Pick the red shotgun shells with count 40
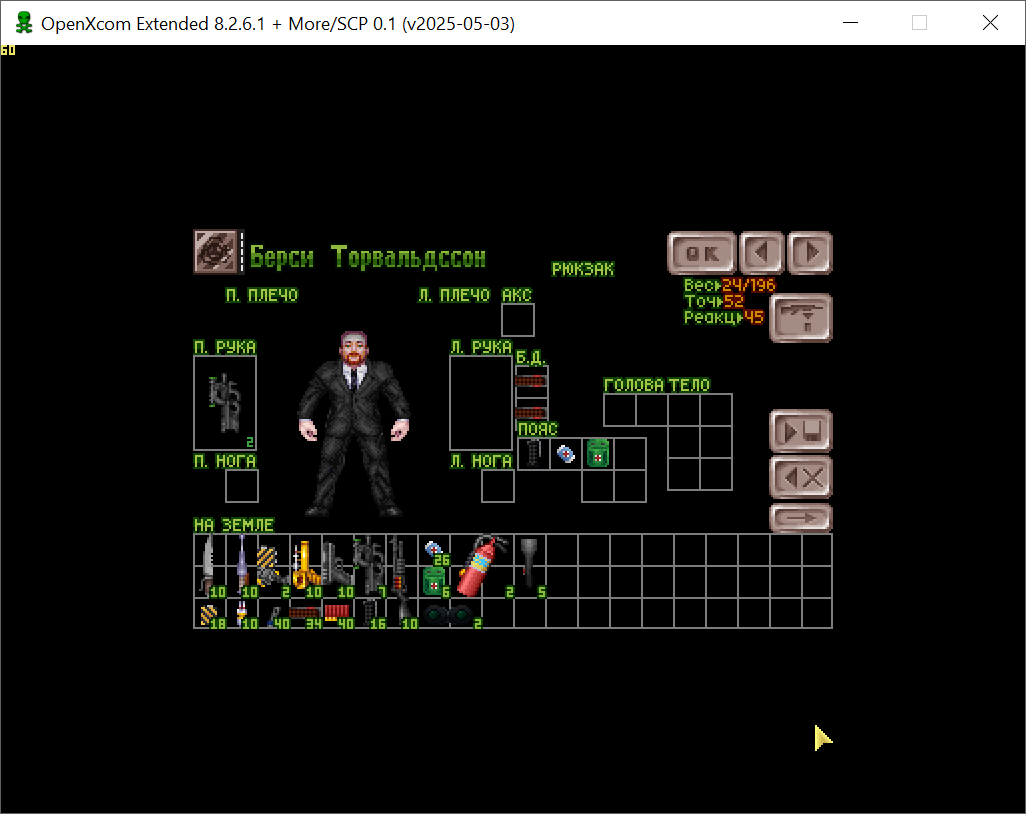This screenshot has width=1026, height=814. coord(337,614)
